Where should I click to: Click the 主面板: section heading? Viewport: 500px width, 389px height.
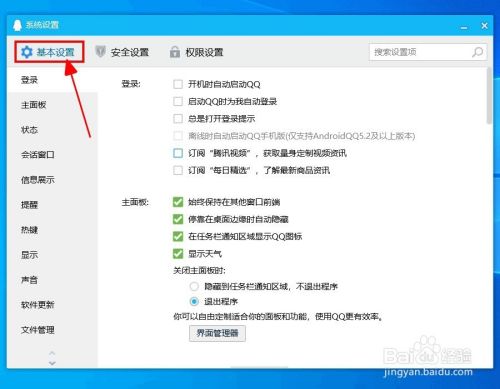tap(135, 202)
